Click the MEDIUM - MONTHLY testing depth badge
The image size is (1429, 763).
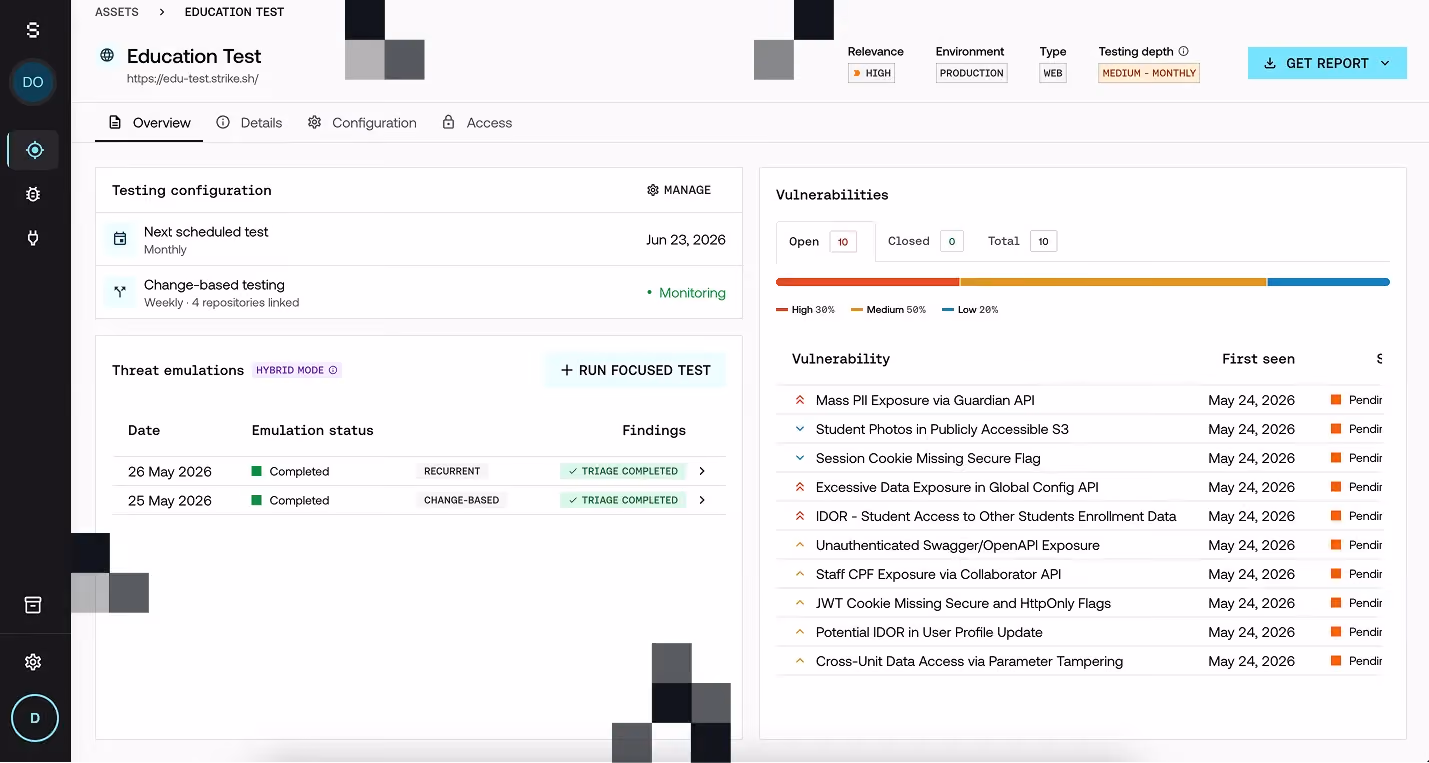click(1149, 73)
